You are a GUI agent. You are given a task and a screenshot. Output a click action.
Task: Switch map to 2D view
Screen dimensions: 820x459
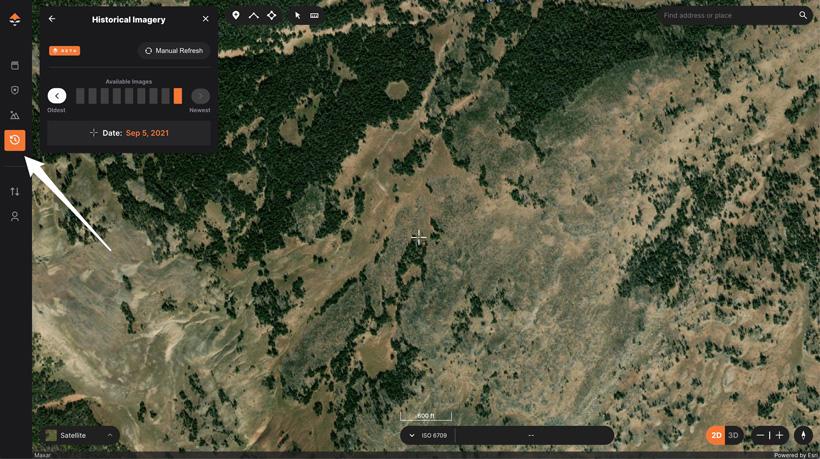716,435
